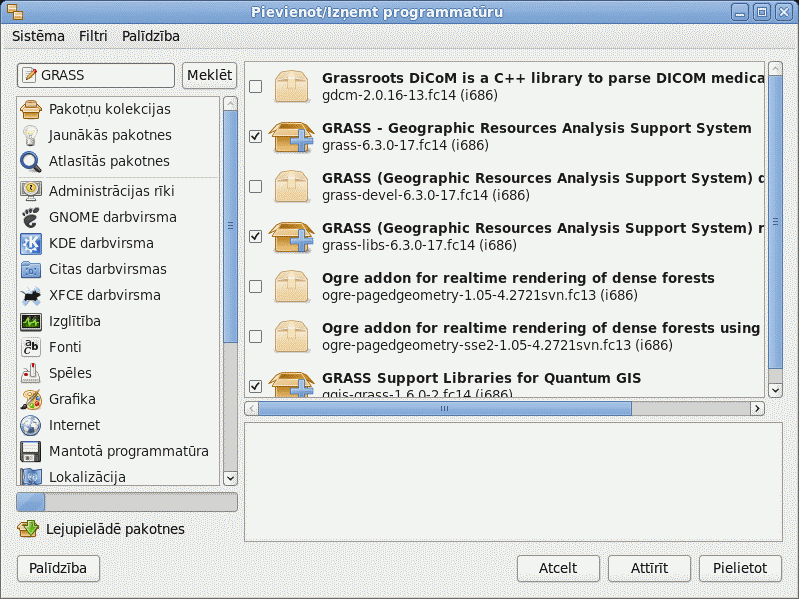This screenshot has width=799, height=599.
Task: Uncheck GRASS Support Libraries for Quantum GIS
Action: [255, 386]
